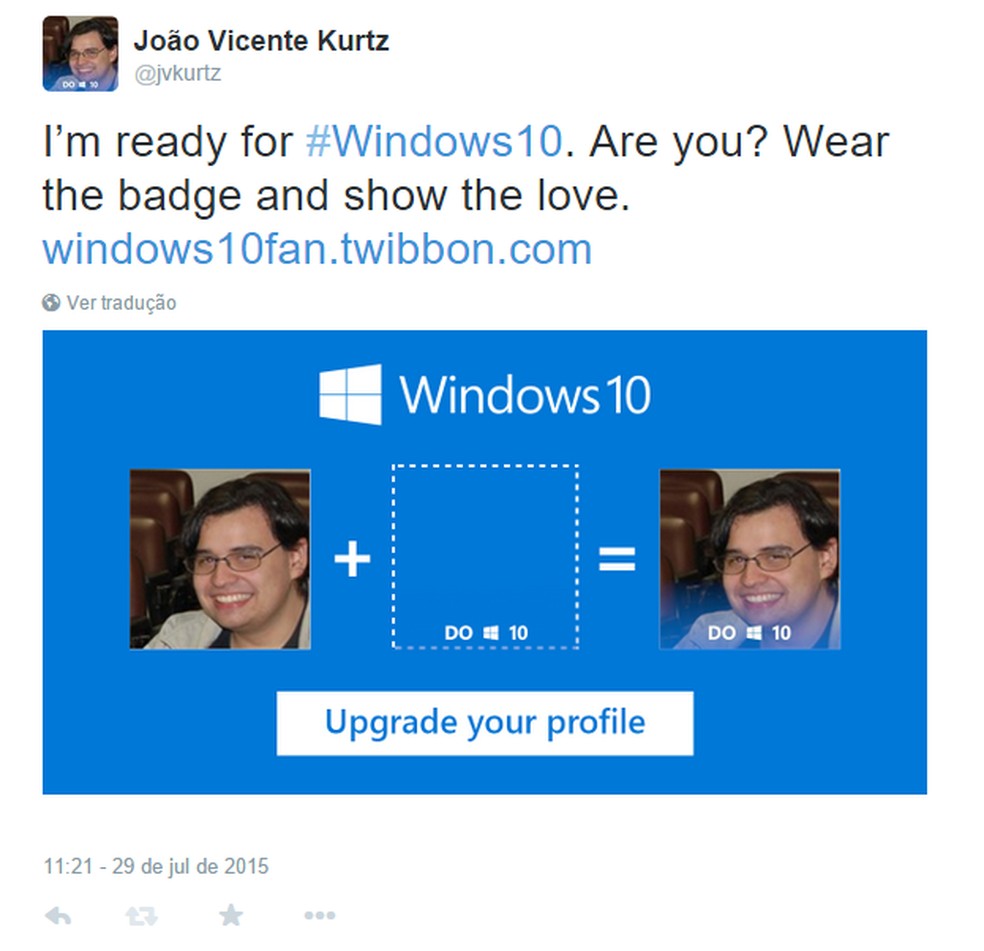Image resolution: width=984 pixels, height=951 pixels.
Task: Click the name 'João Vicente Kurtz'
Action: coord(262,41)
